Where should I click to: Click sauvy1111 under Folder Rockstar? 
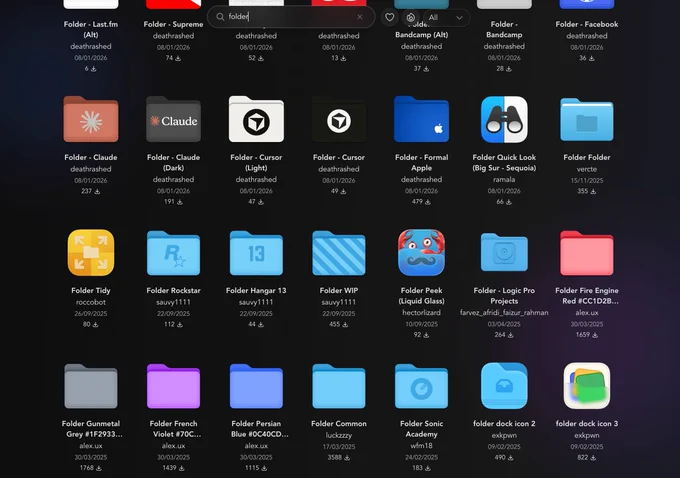point(173,302)
